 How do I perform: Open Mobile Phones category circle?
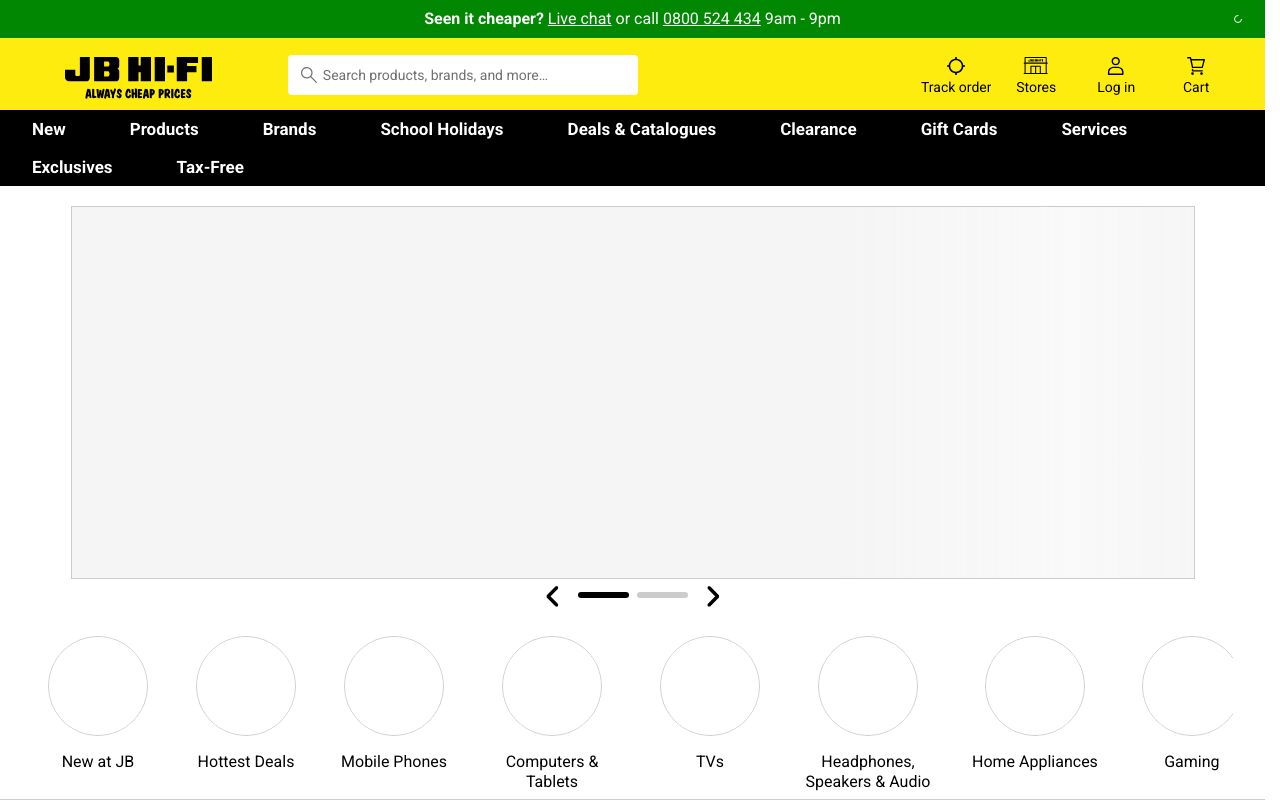[x=394, y=686]
